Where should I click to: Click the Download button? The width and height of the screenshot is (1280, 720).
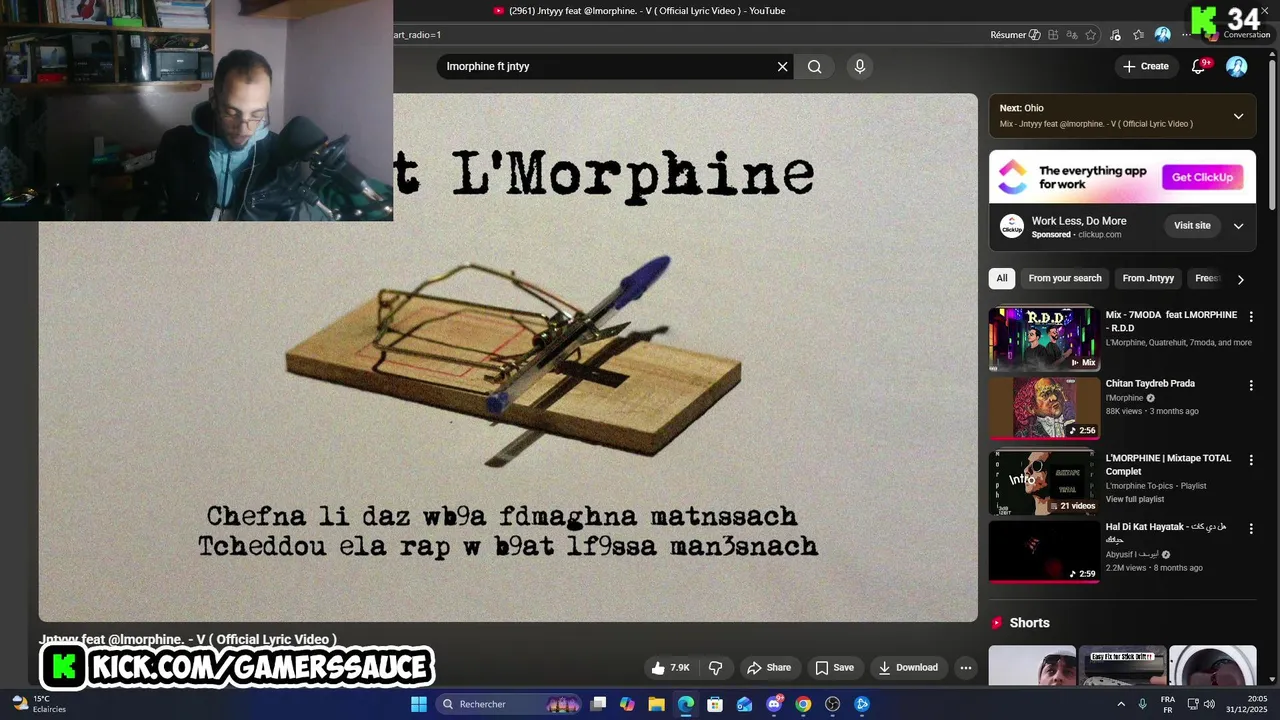tap(908, 668)
